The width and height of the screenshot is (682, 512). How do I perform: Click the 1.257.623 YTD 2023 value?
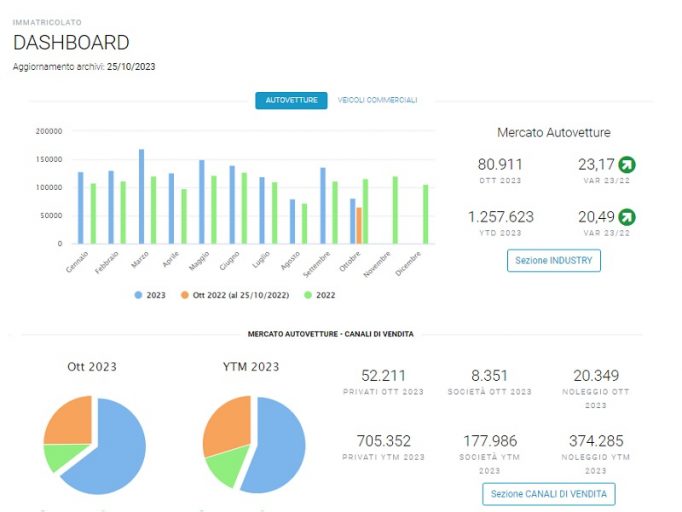point(501,217)
